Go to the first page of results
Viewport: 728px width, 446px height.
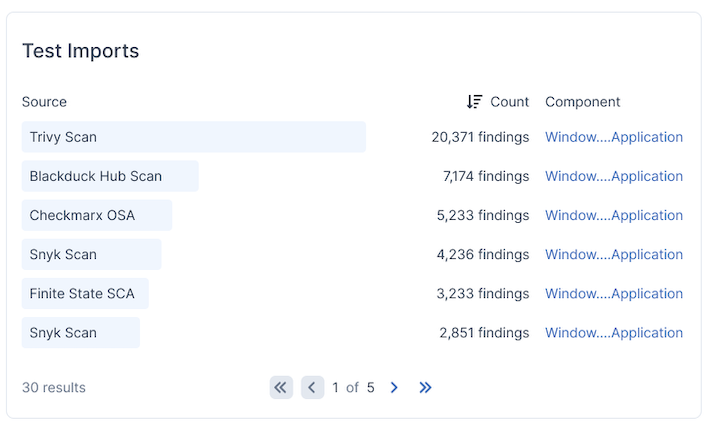[x=281, y=388]
